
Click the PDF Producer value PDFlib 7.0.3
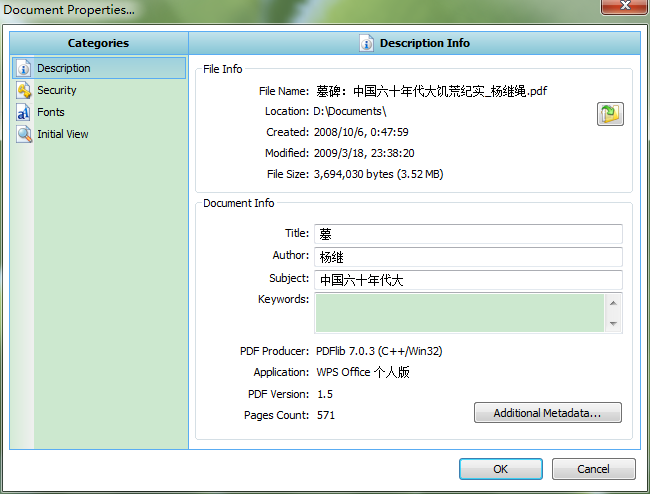(x=379, y=351)
